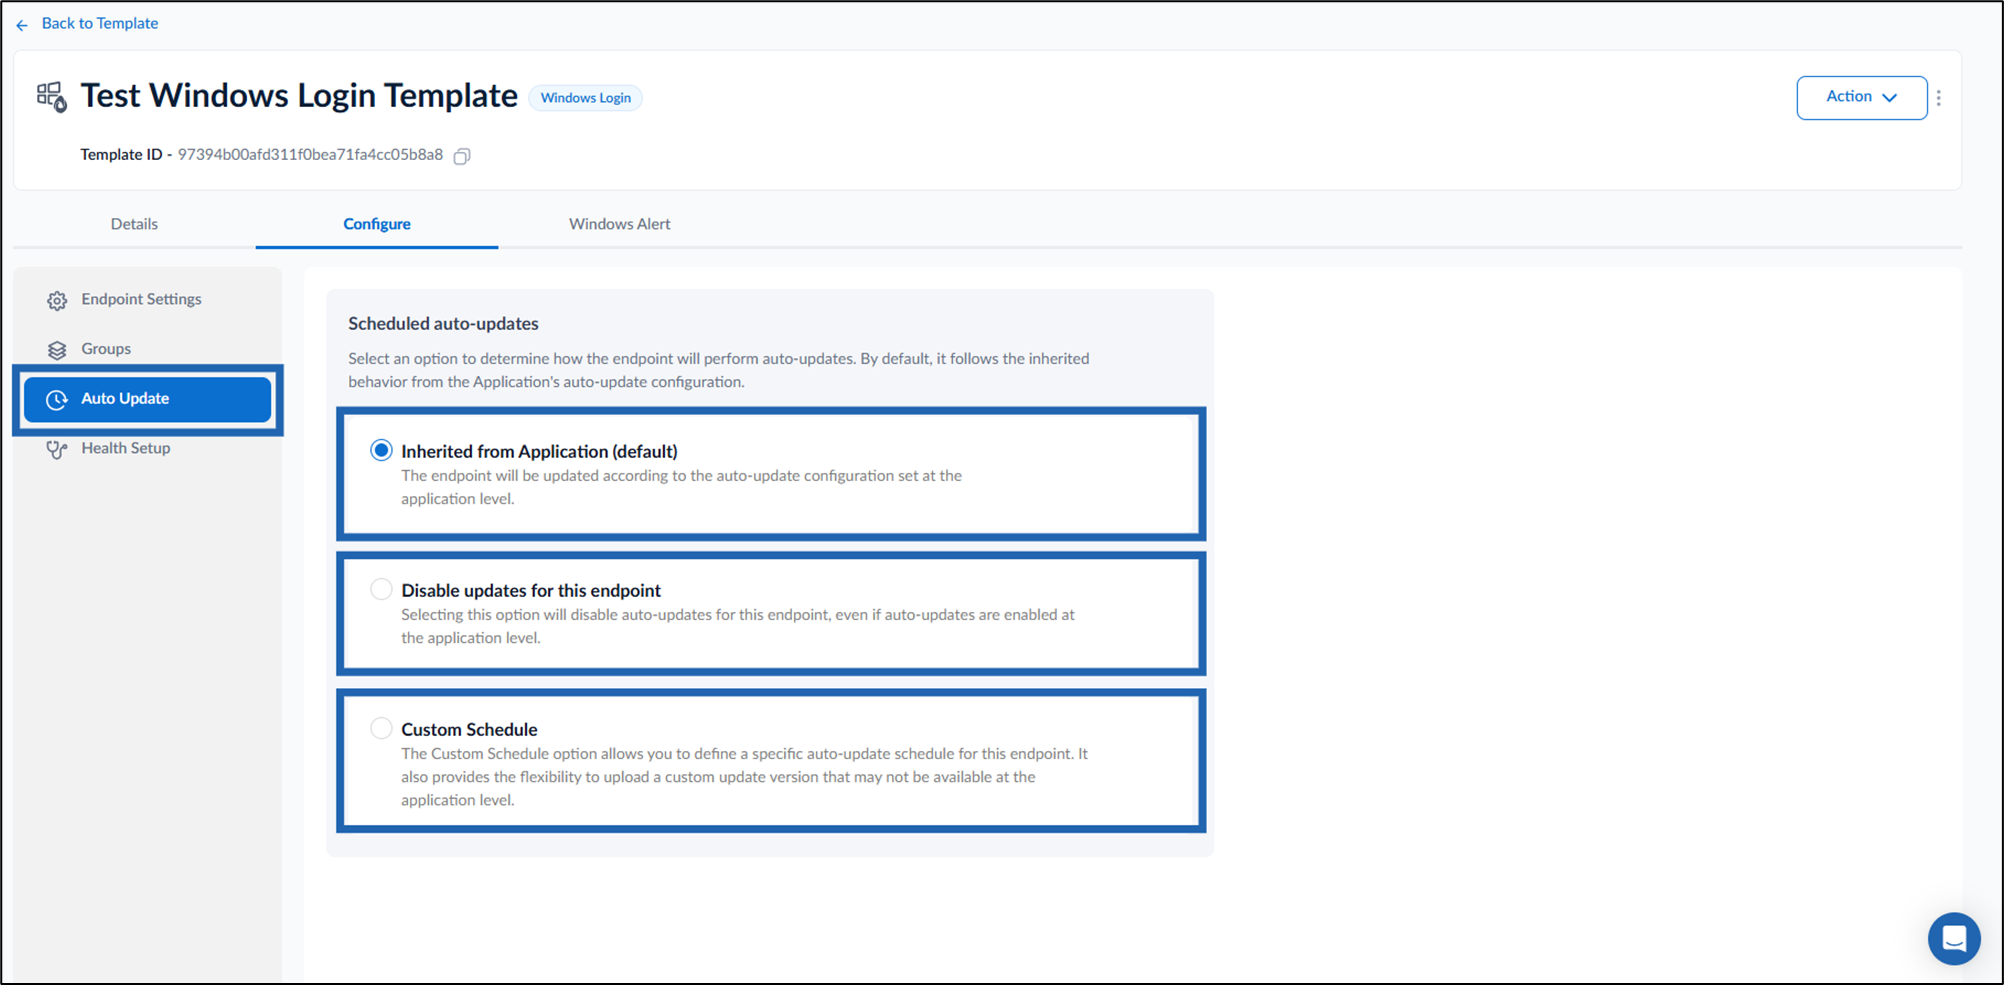This screenshot has width=2004, height=985.
Task: Select the Configure tab
Action: pyautogui.click(x=377, y=224)
